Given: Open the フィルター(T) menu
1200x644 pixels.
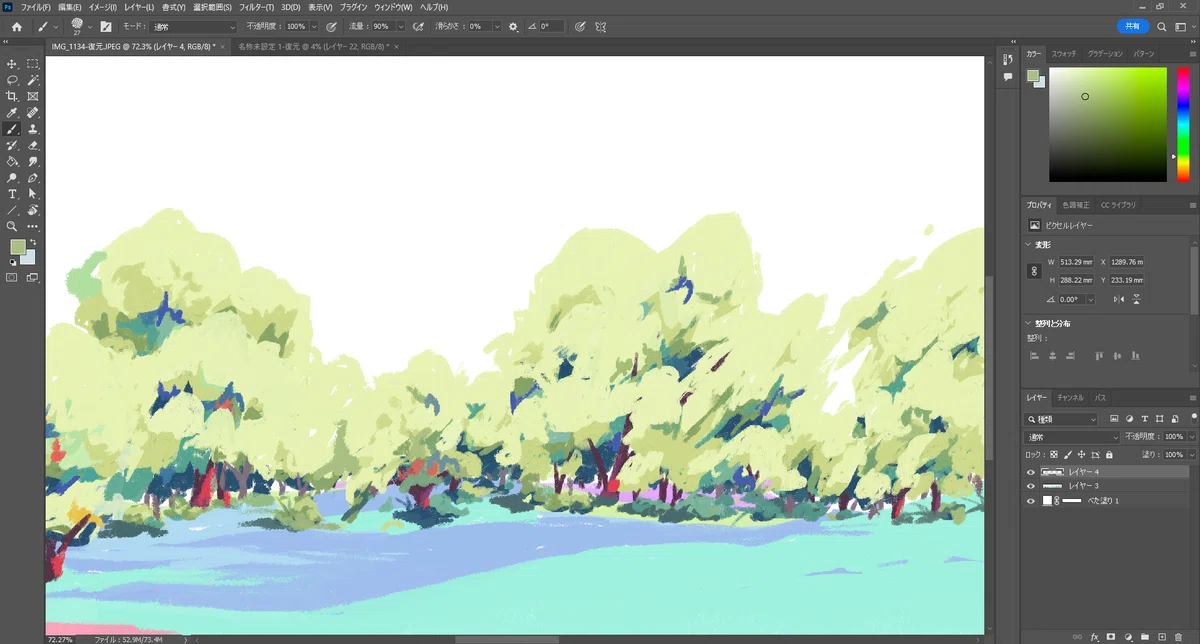Looking at the screenshot, I should coord(257,7).
